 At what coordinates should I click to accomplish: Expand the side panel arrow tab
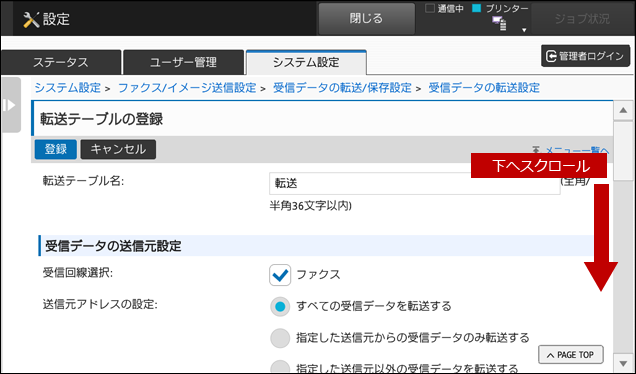(11, 105)
